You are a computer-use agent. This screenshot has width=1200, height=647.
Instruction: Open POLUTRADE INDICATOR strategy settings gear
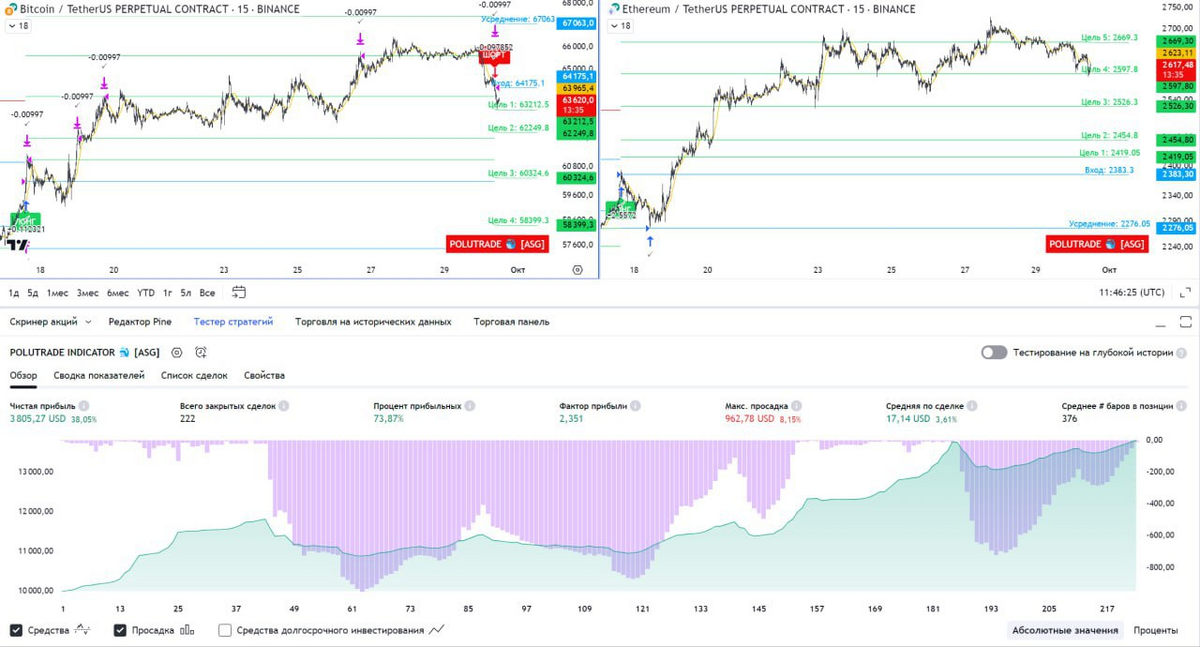pos(177,353)
